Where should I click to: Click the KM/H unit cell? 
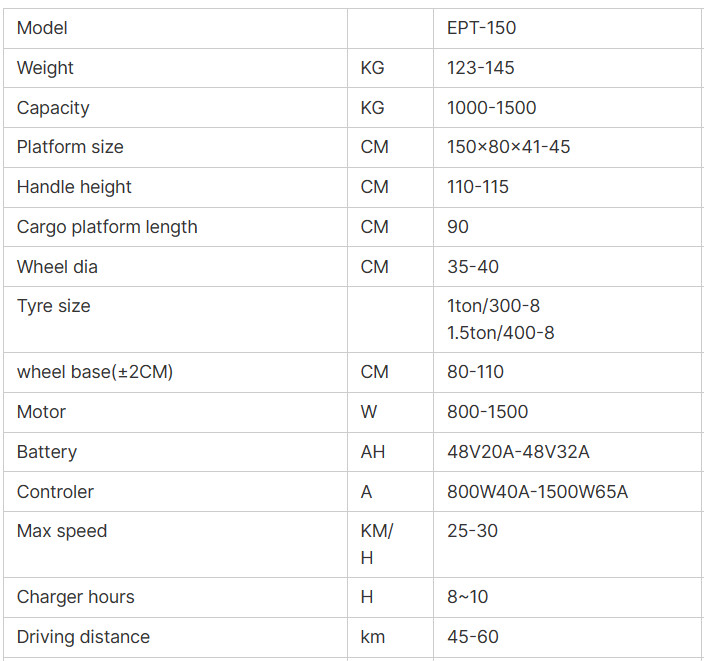click(390, 544)
